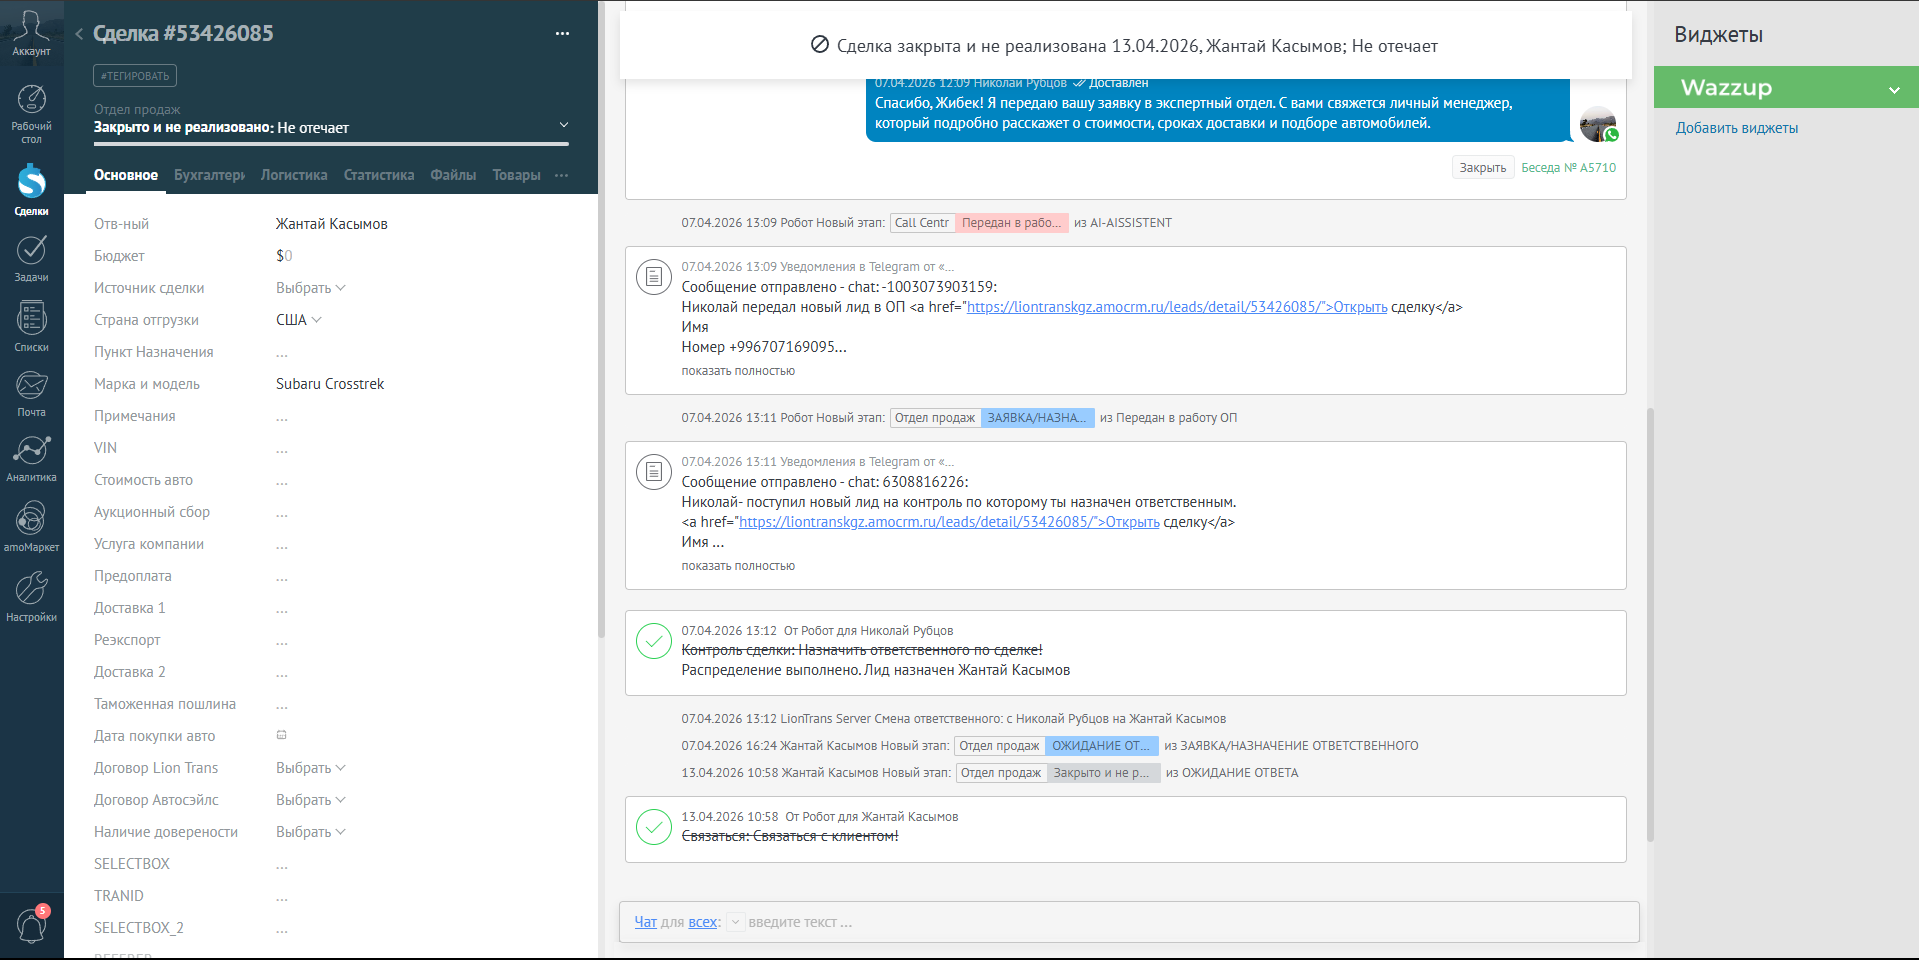Click note icon of 13:09 Telegram notification
1919x960 pixels.
click(654, 276)
